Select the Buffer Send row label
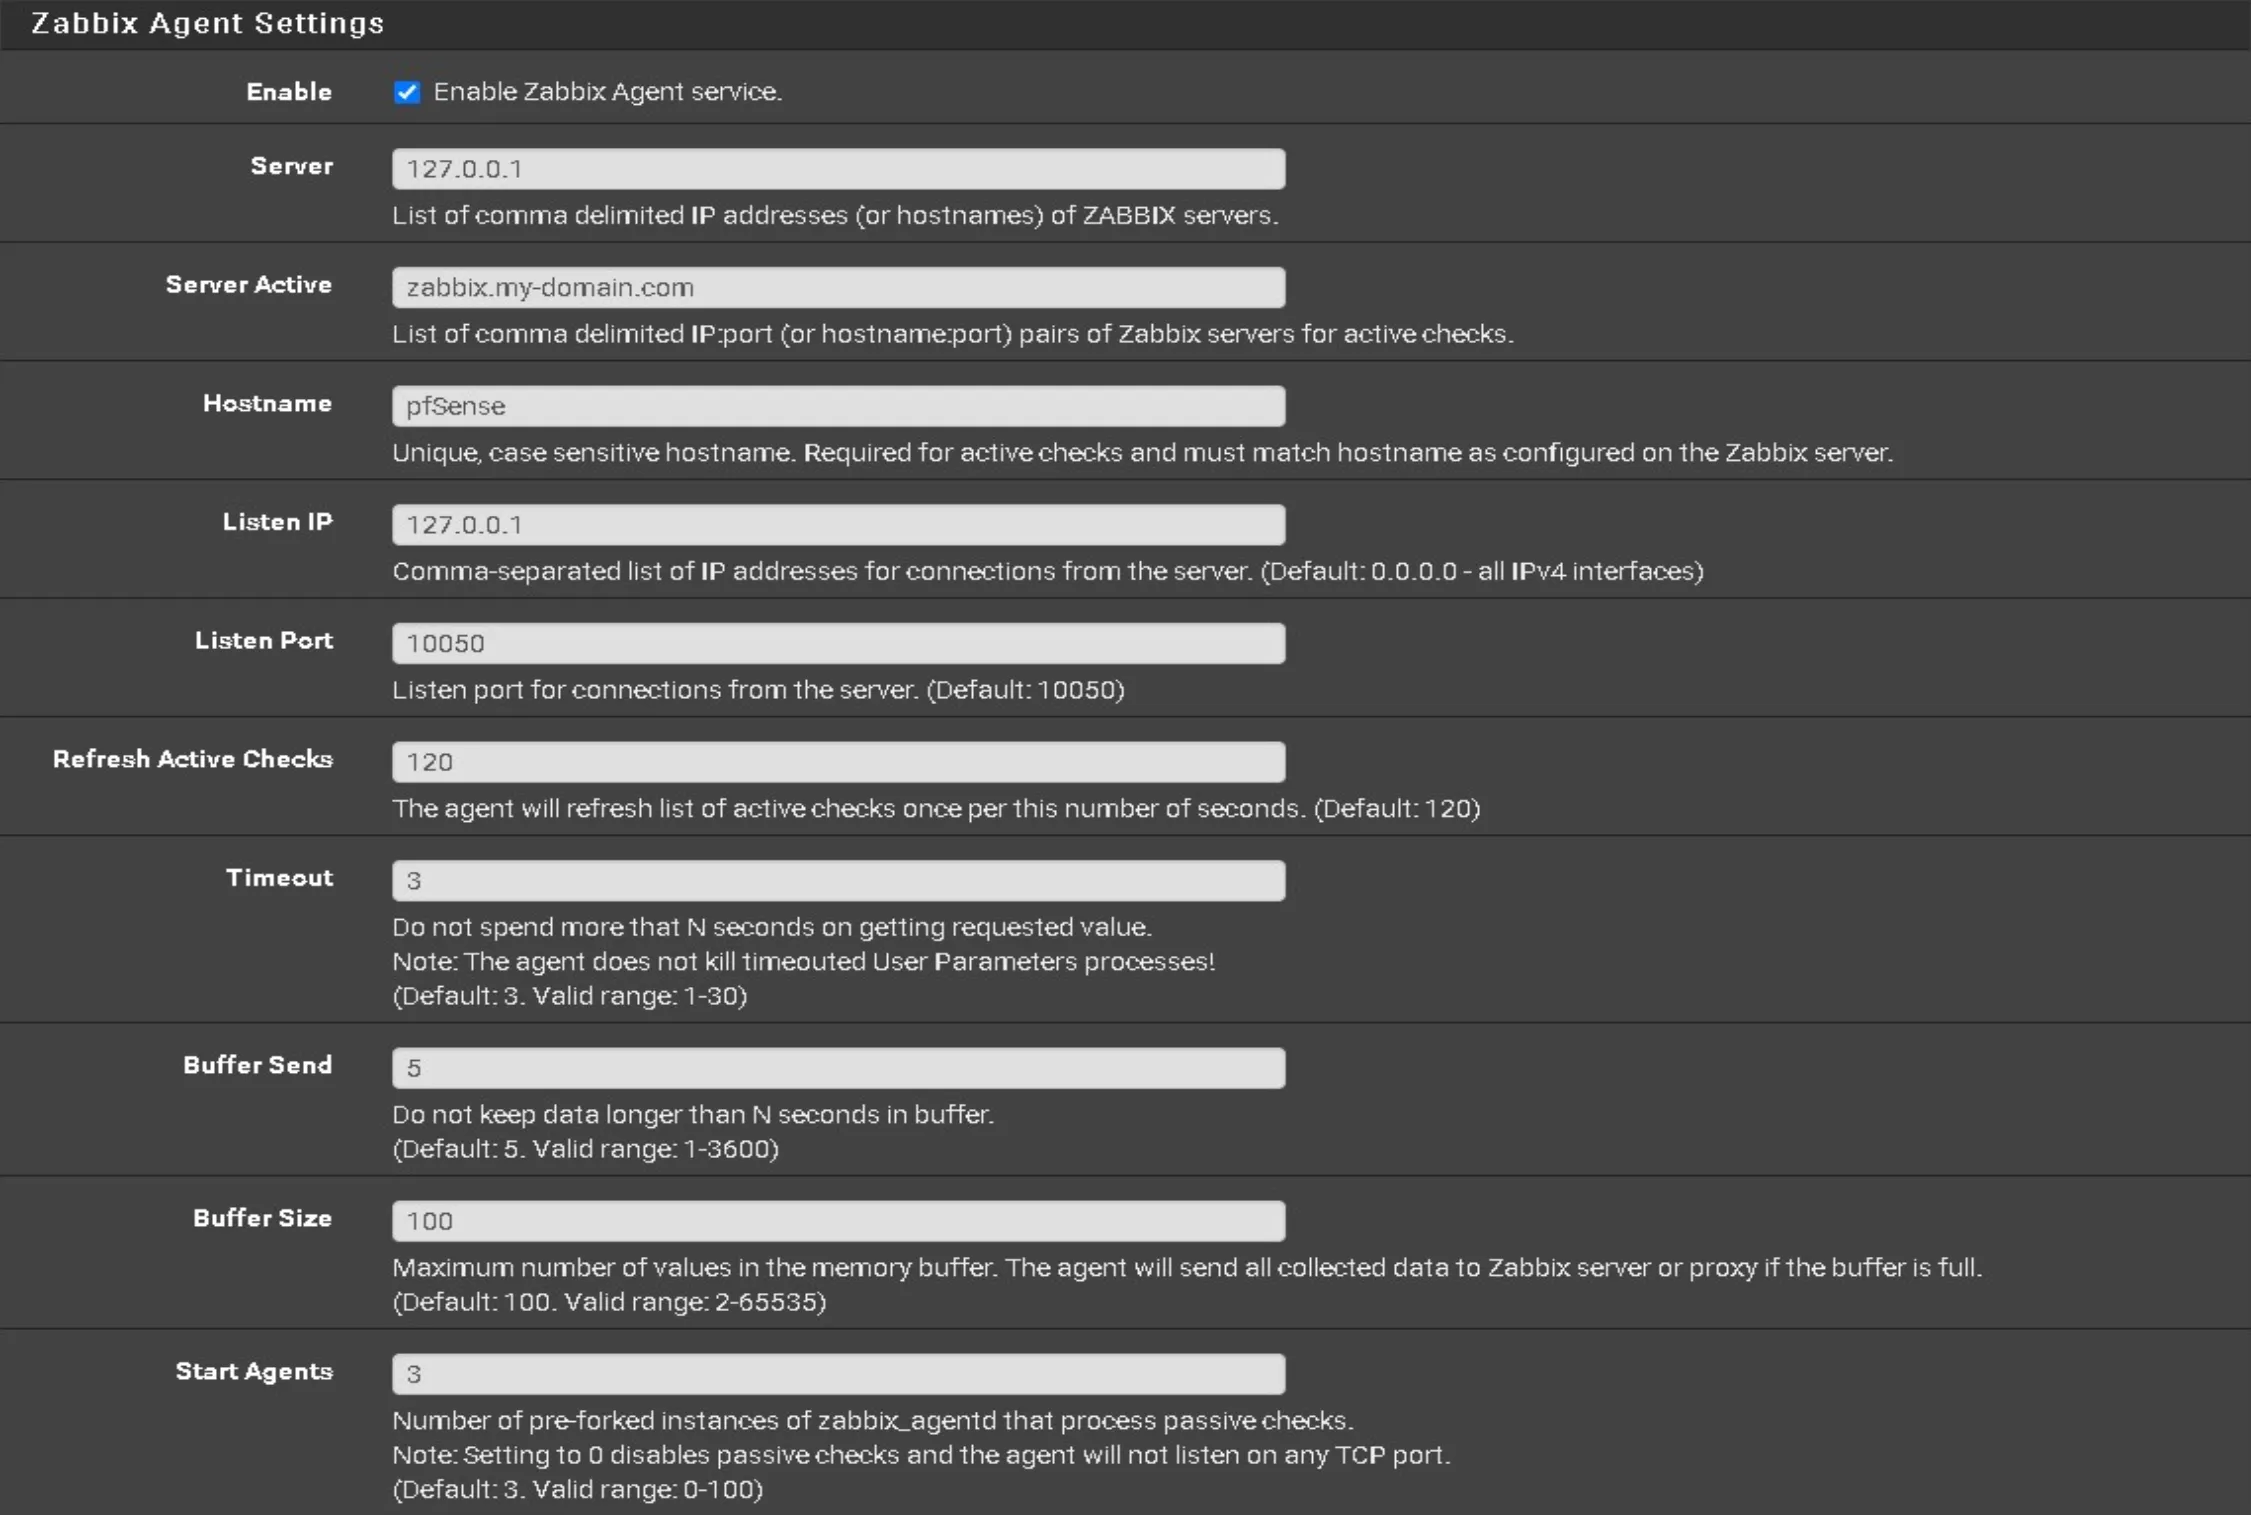The width and height of the screenshot is (2251, 1515). (x=257, y=1065)
